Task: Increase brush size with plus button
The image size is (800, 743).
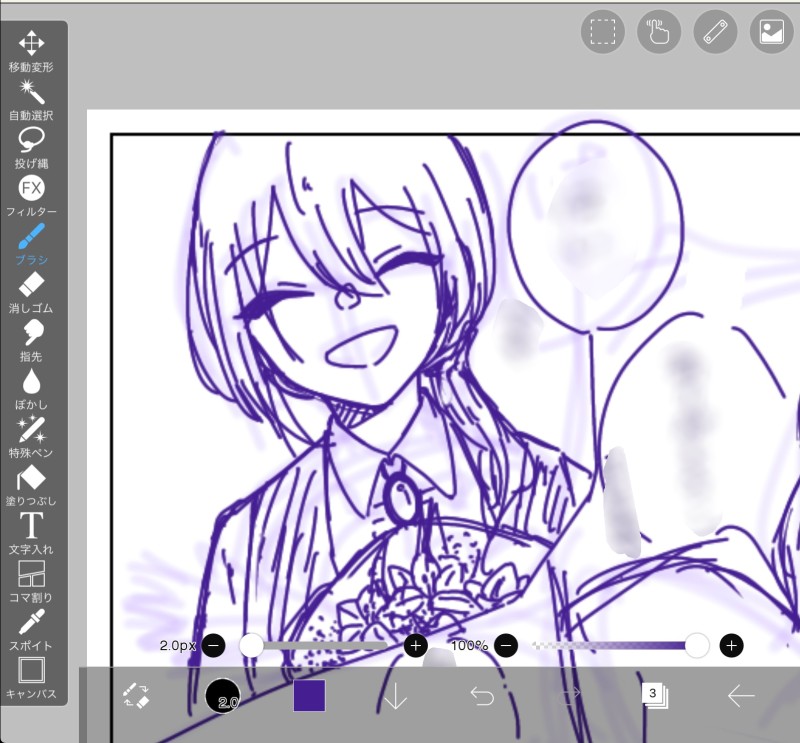Action: [x=415, y=646]
